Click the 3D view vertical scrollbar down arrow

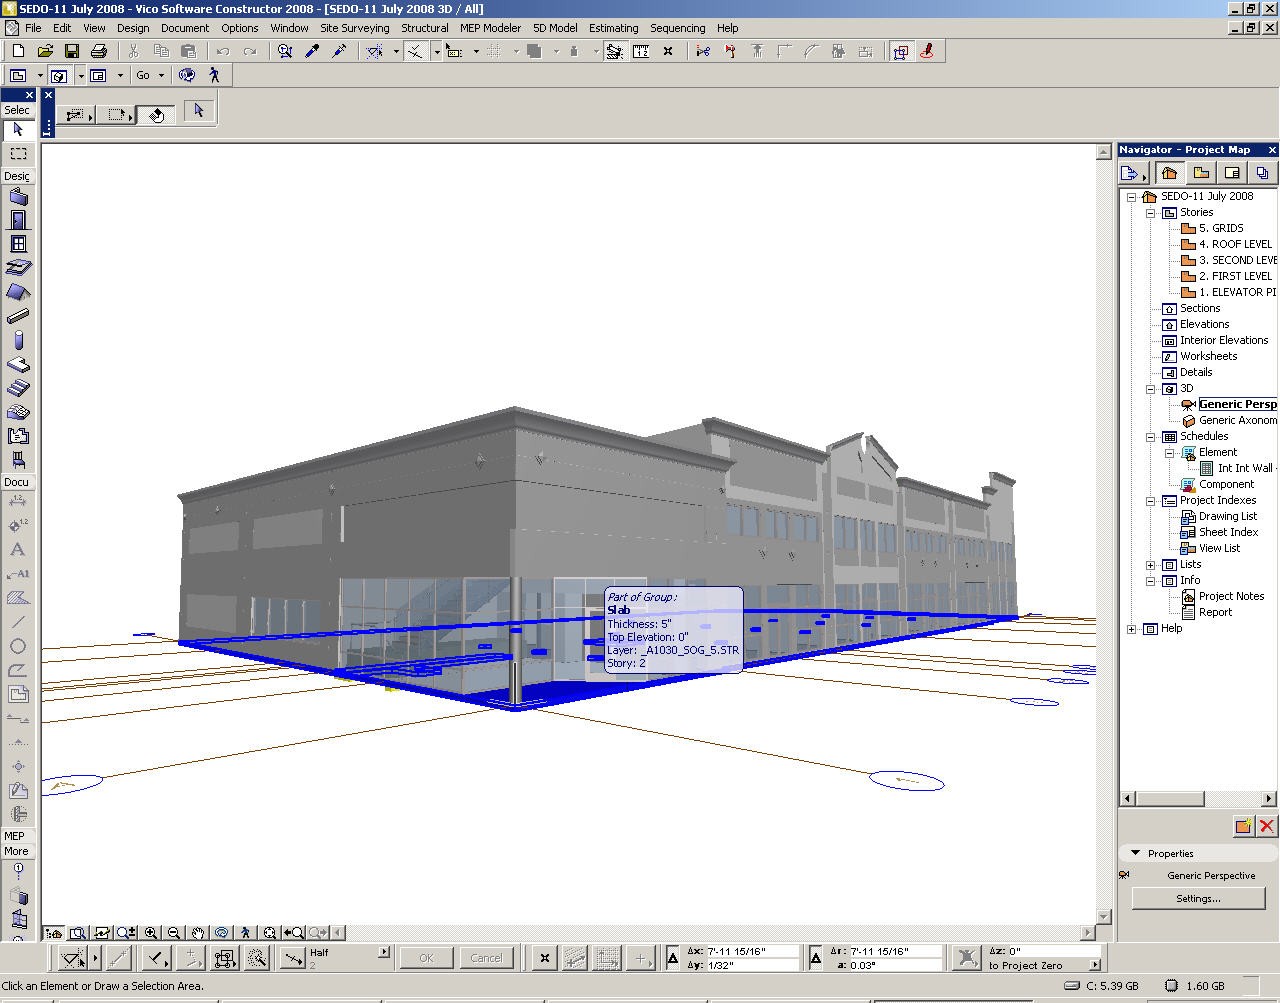tap(1104, 916)
